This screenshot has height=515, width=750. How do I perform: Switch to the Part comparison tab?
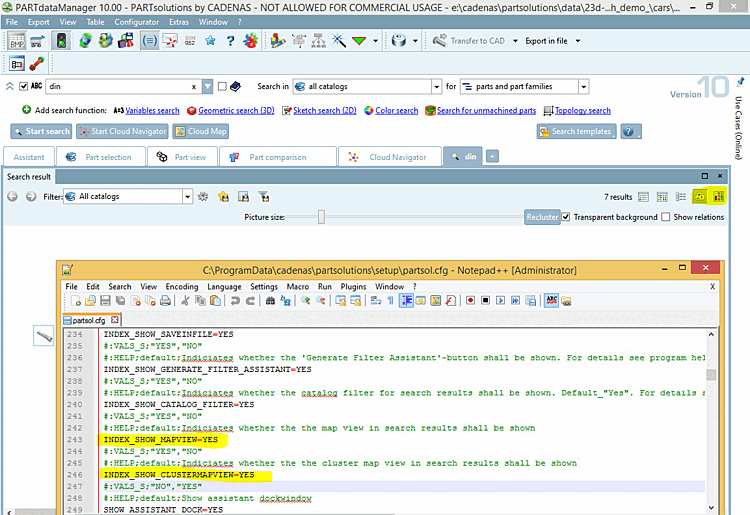point(277,157)
